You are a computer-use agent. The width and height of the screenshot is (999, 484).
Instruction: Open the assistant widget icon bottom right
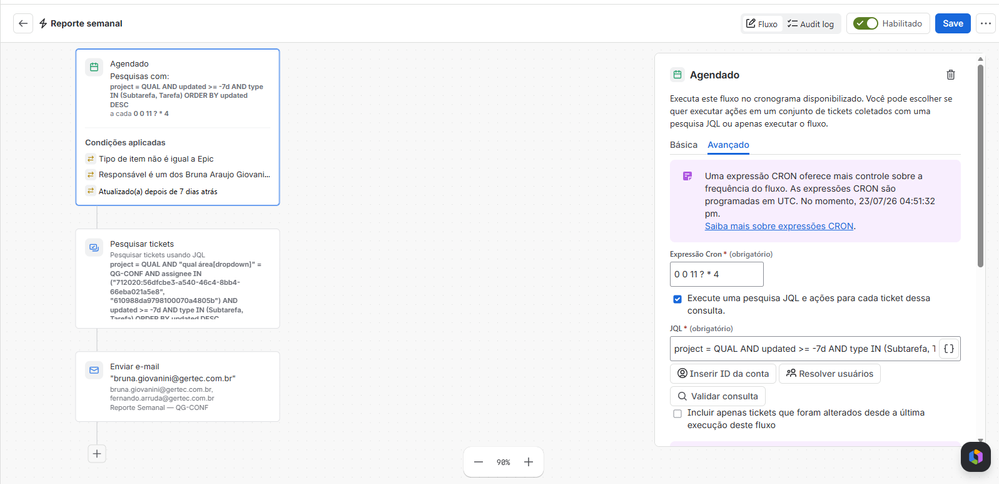[975, 457]
